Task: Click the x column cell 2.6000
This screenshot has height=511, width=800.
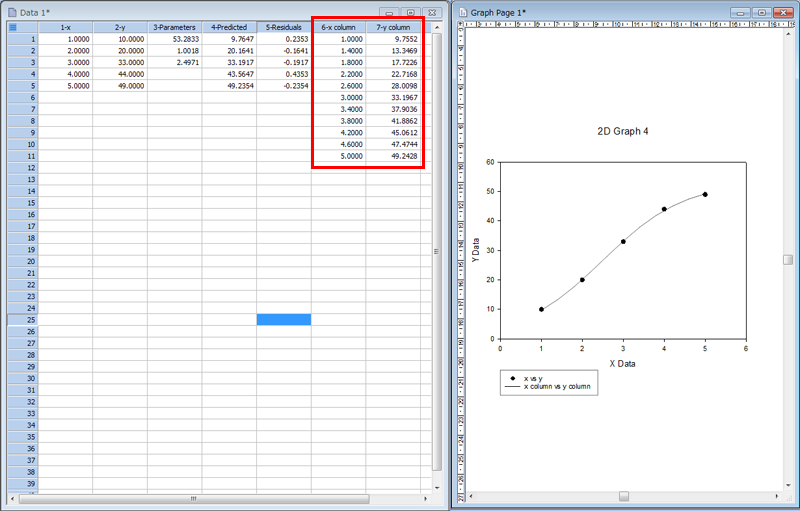Action: point(338,86)
